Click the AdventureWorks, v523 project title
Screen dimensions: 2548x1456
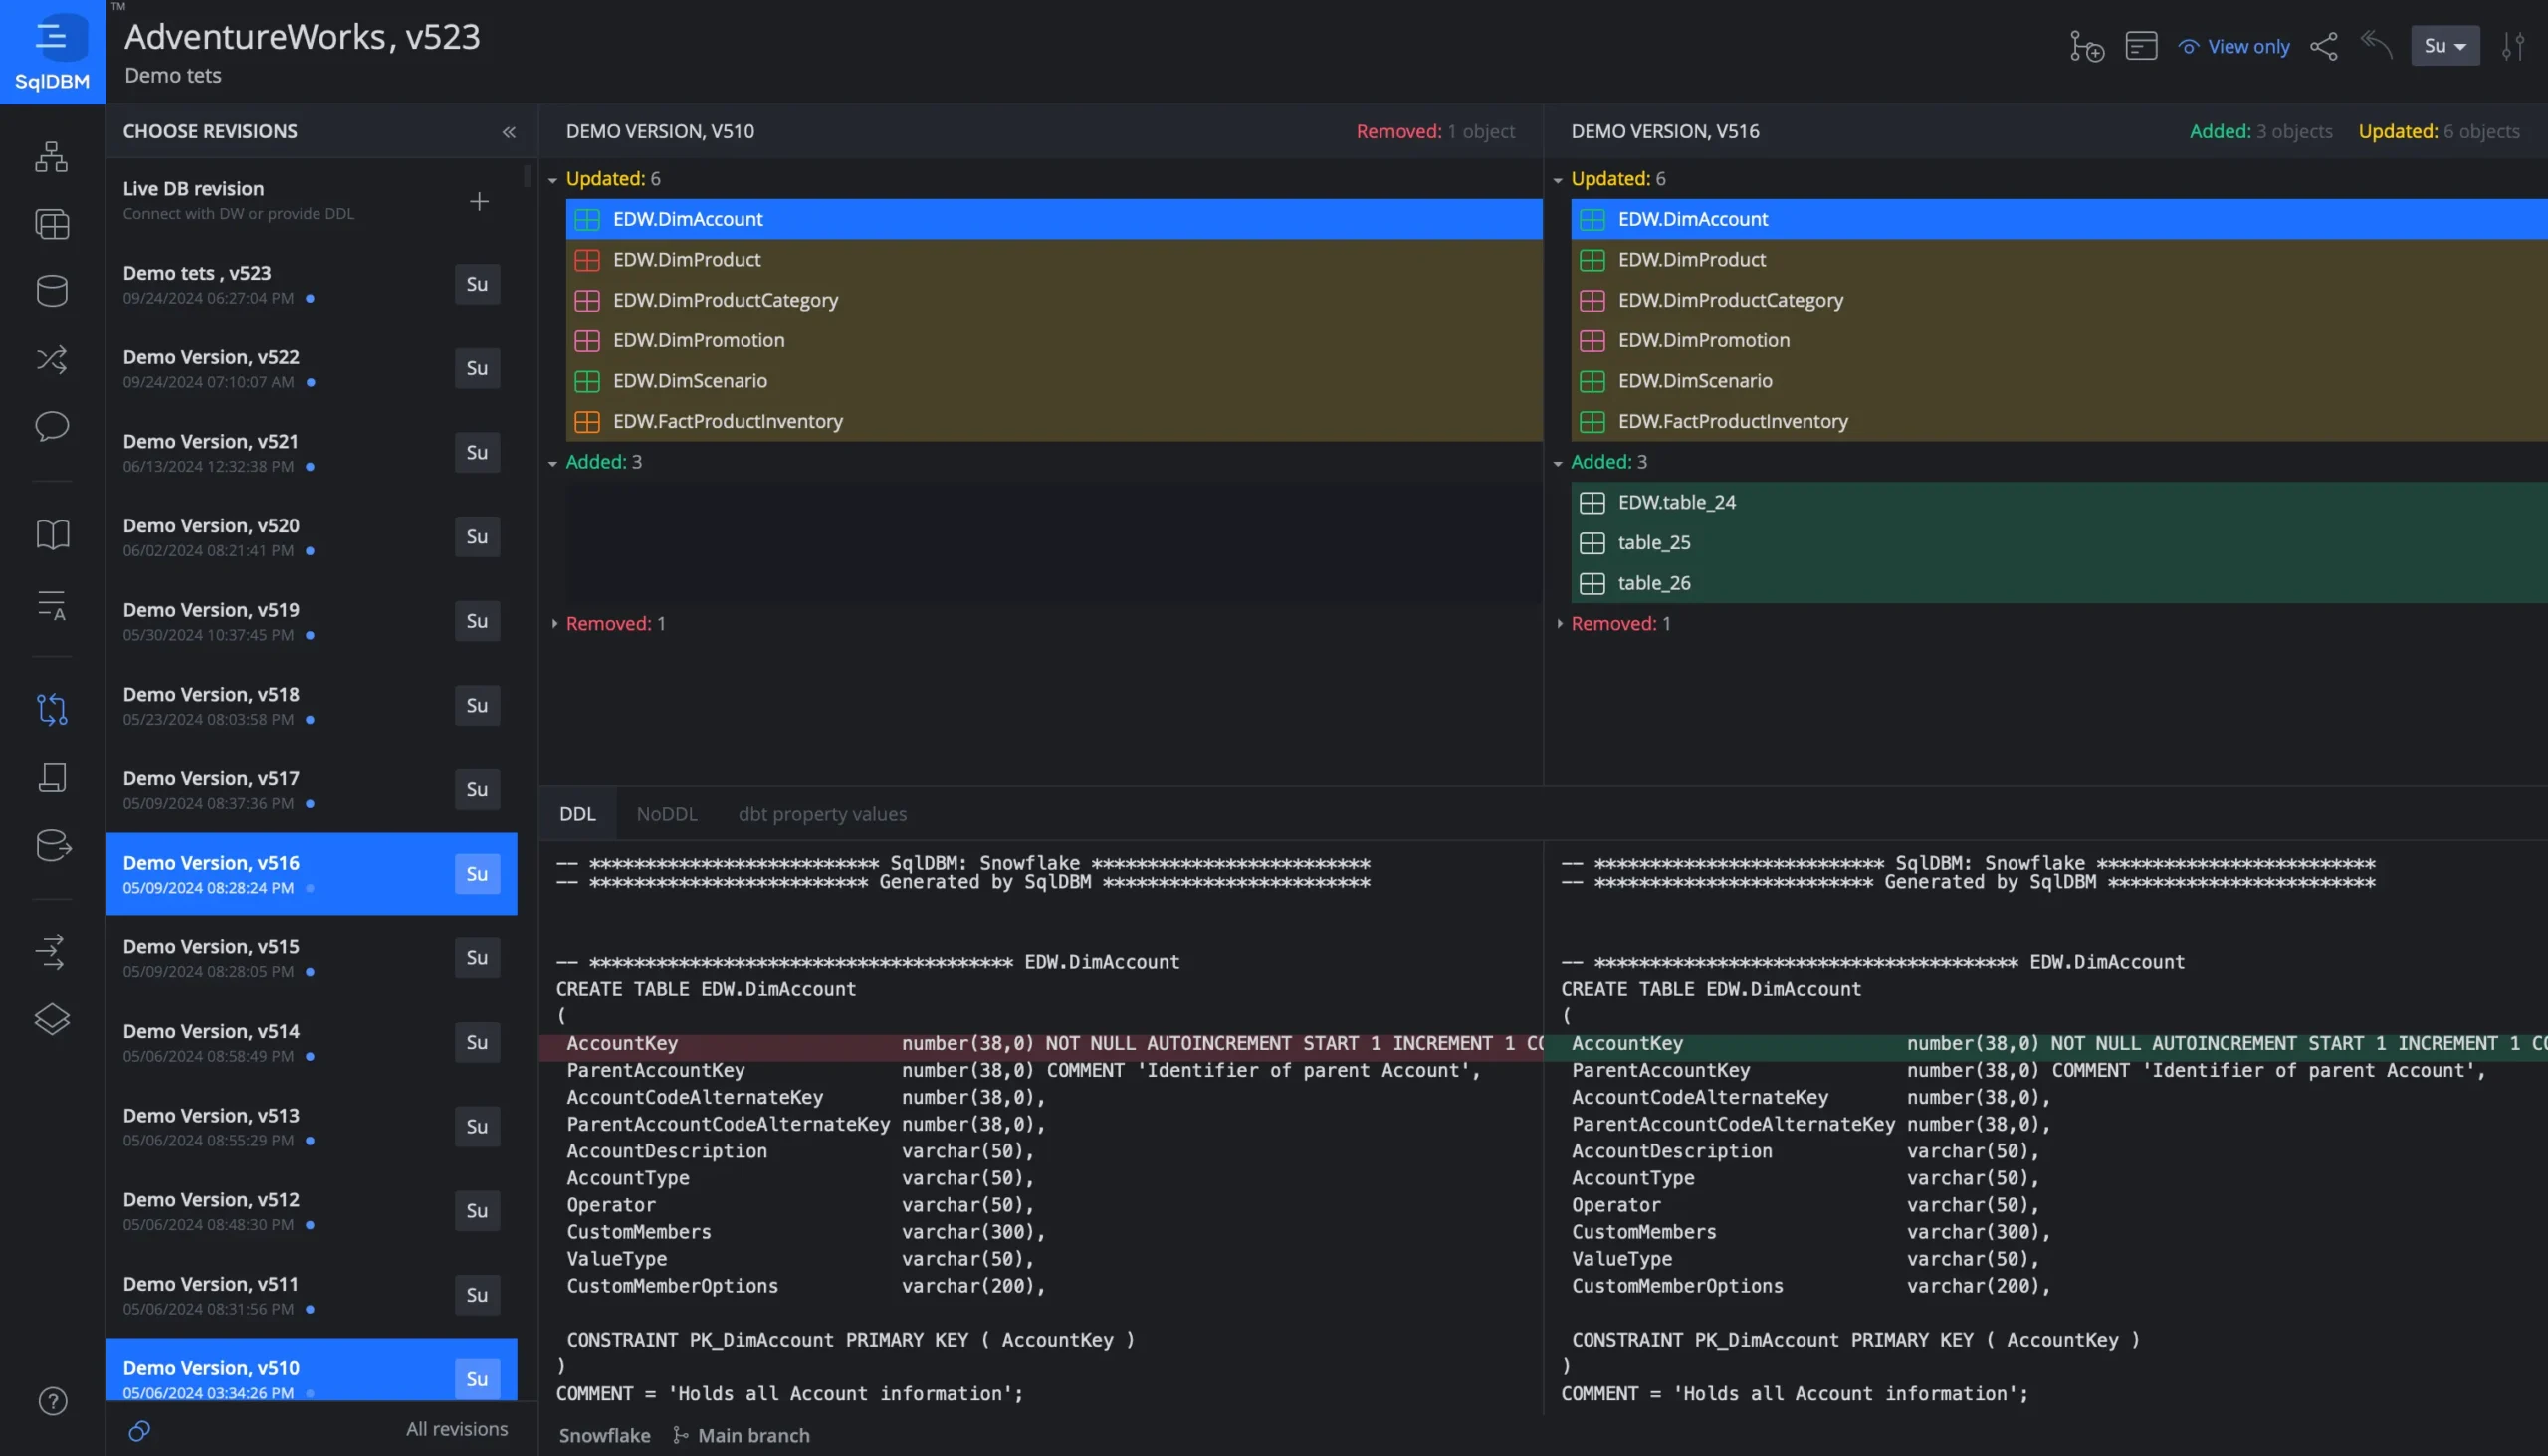click(302, 37)
